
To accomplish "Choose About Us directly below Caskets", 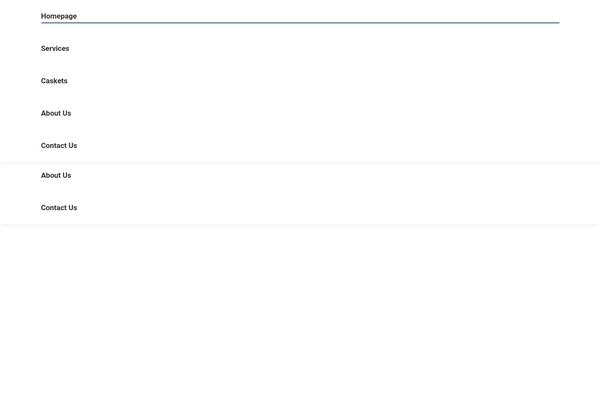I will (x=56, y=113).
